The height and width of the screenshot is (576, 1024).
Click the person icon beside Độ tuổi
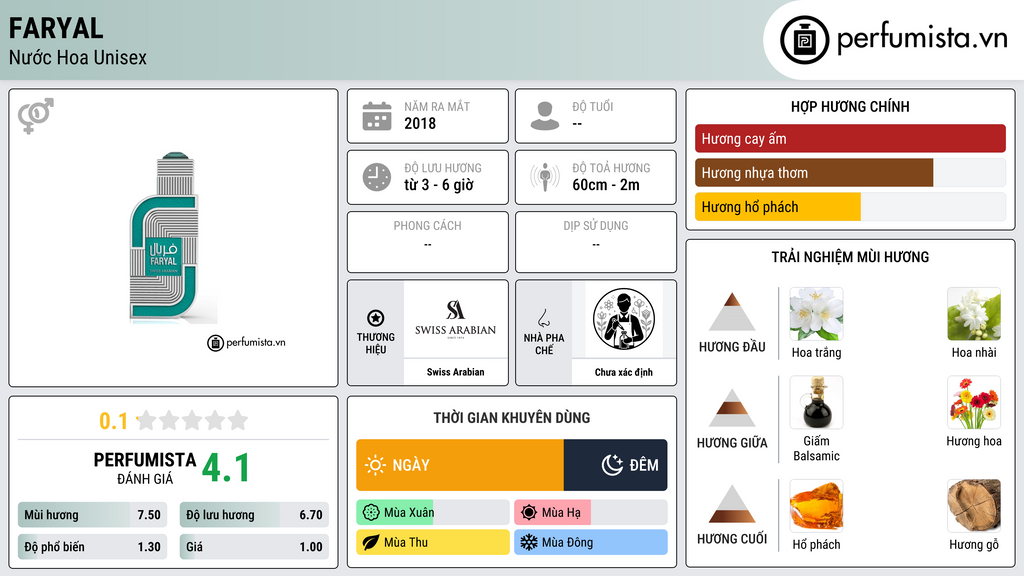[x=545, y=116]
